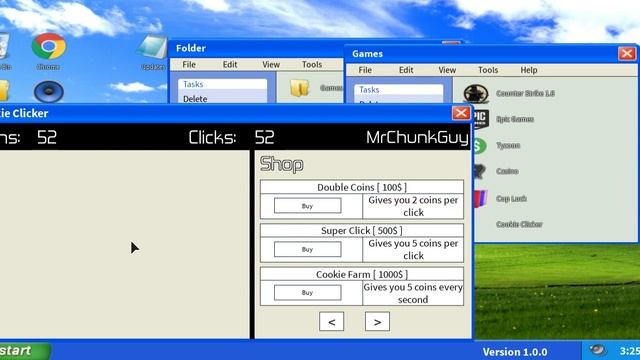Open the Cookie Clicker entry in Games window
640x360 pixels.
(519, 224)
